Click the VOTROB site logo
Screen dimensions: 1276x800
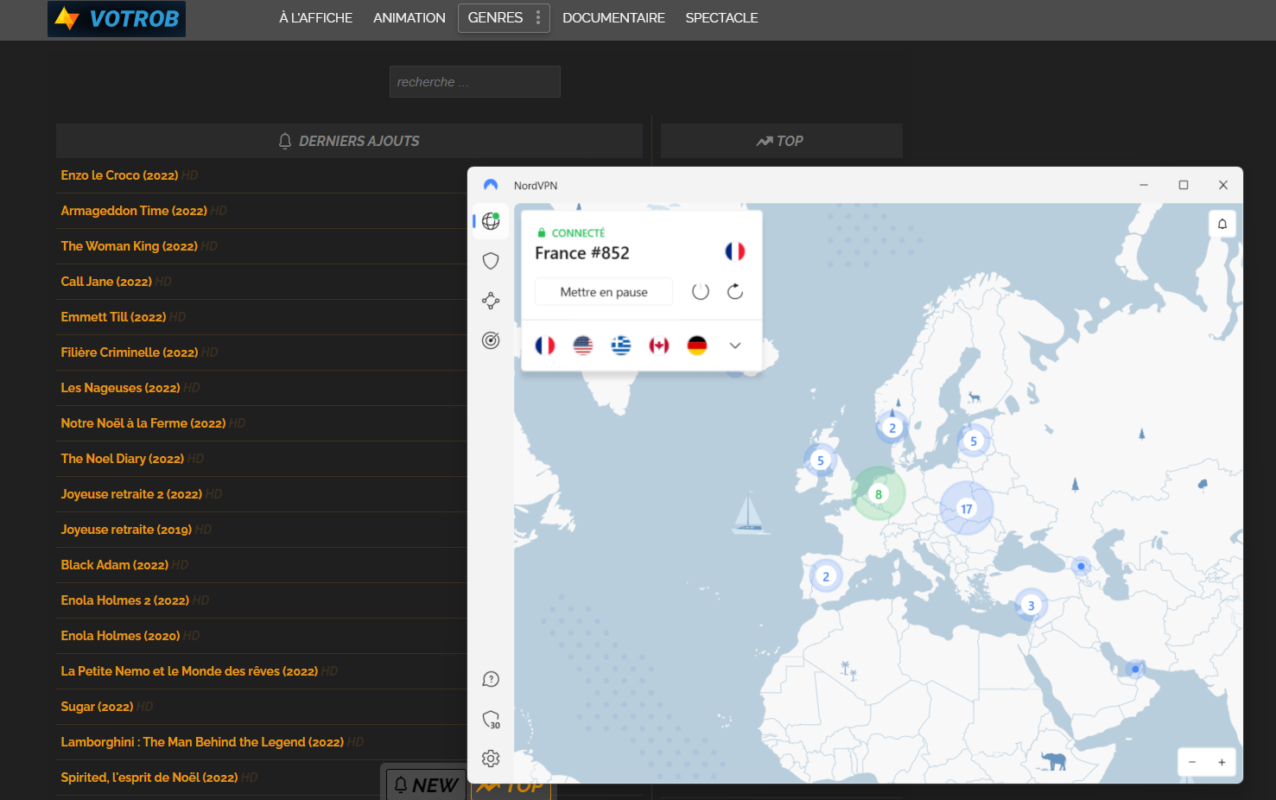(117, 18)
